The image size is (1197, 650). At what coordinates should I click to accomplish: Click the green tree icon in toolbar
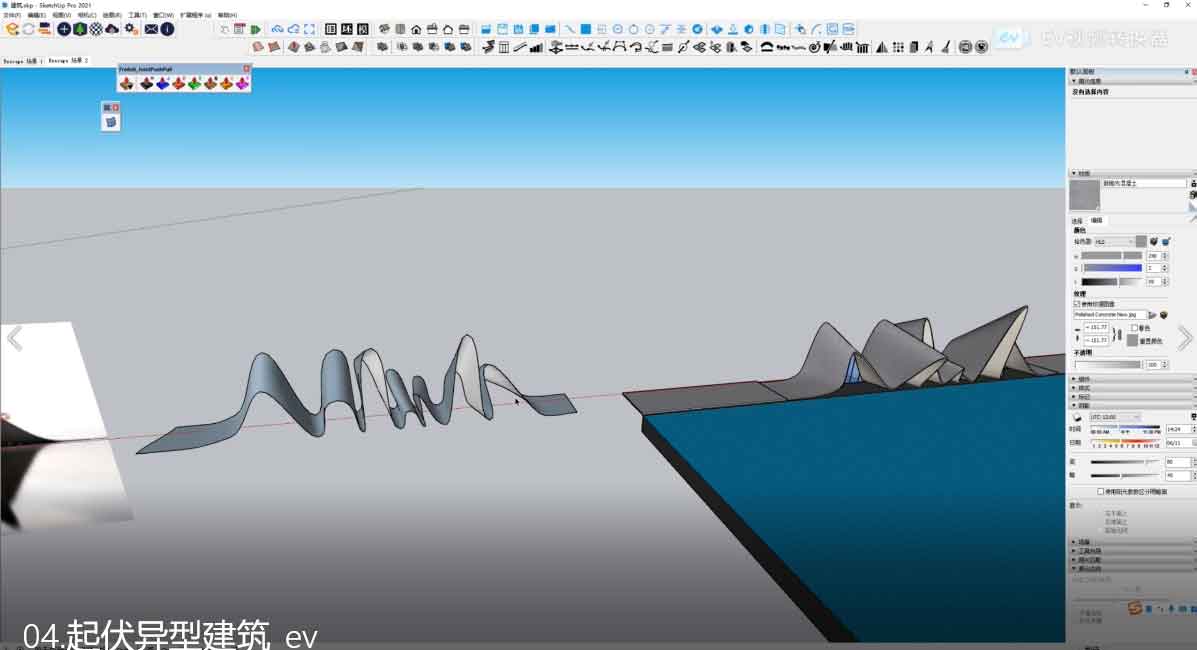[80, 30]
